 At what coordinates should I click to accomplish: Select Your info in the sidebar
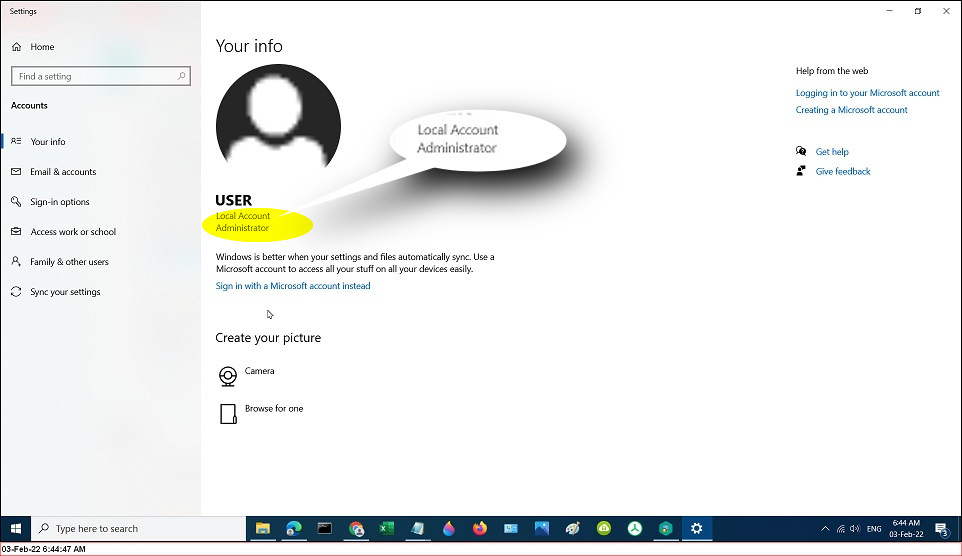[x=48, y=142]
